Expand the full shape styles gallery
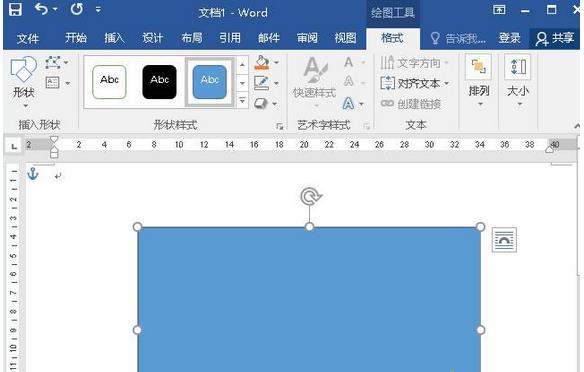 click(242, 100)
